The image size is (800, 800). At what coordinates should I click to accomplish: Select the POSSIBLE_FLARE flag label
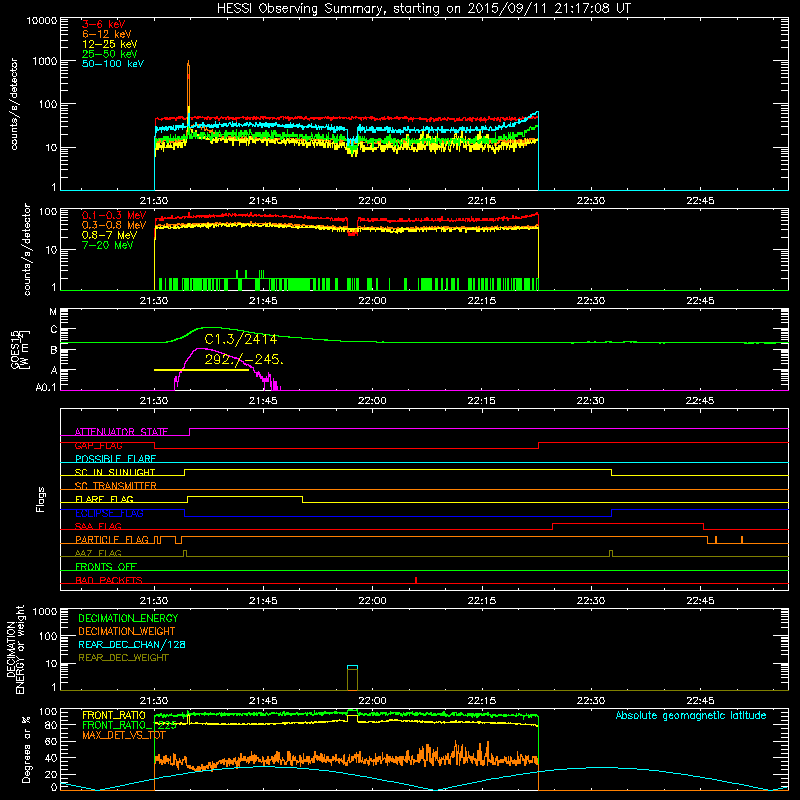pyautogui.click(x=115, y=459)
